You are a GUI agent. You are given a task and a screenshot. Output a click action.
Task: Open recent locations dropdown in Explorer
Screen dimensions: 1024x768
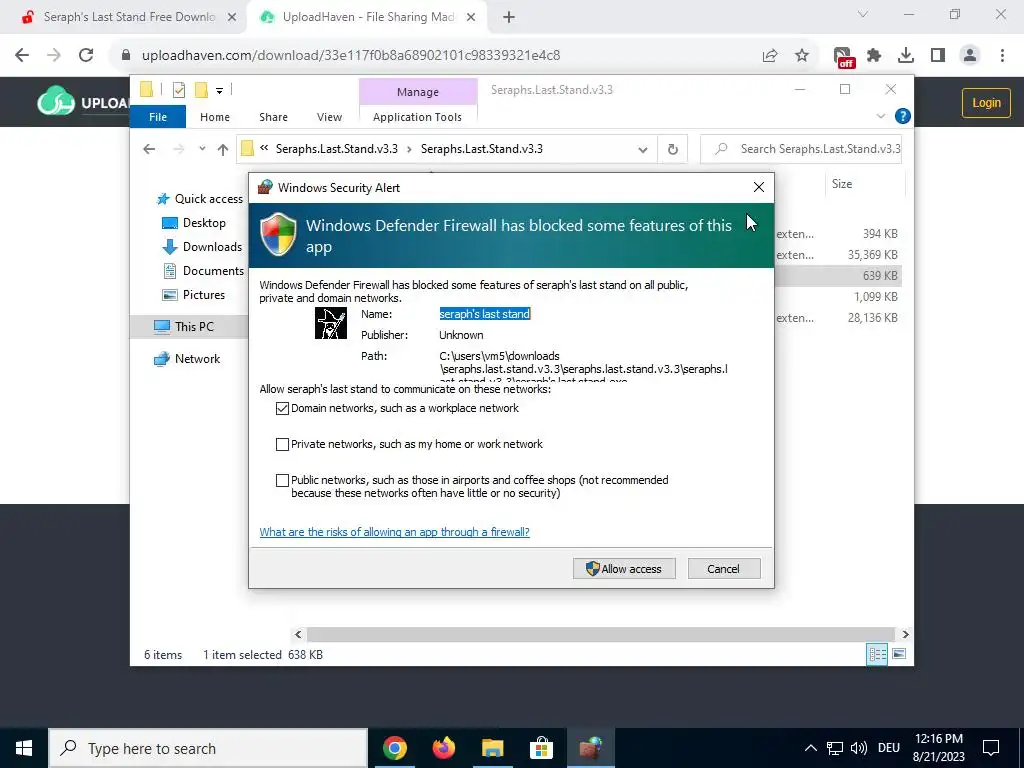click(202, 149)
